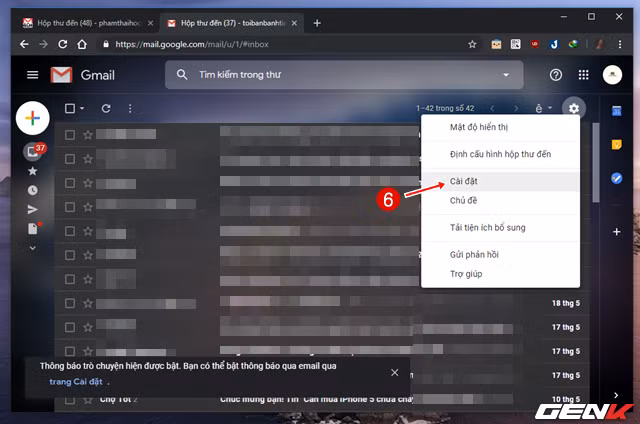Open the Google apps grid
640x424 pixels.
pos(584,75)
